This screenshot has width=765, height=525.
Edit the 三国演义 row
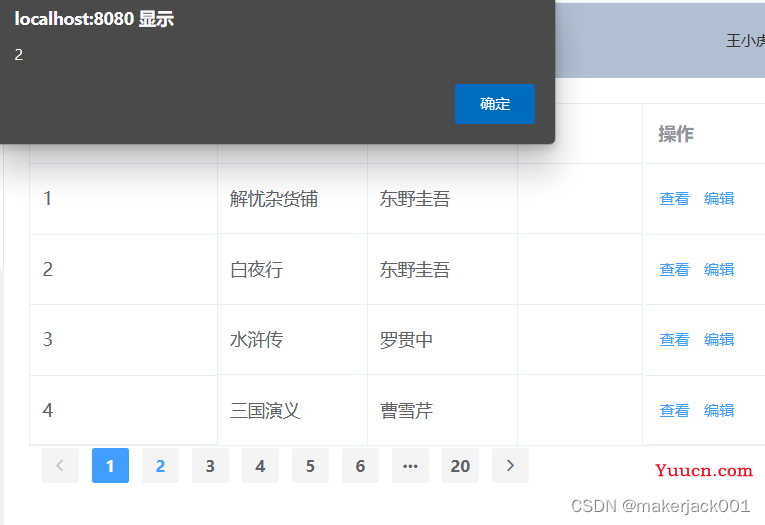click(x=719, y=410)
